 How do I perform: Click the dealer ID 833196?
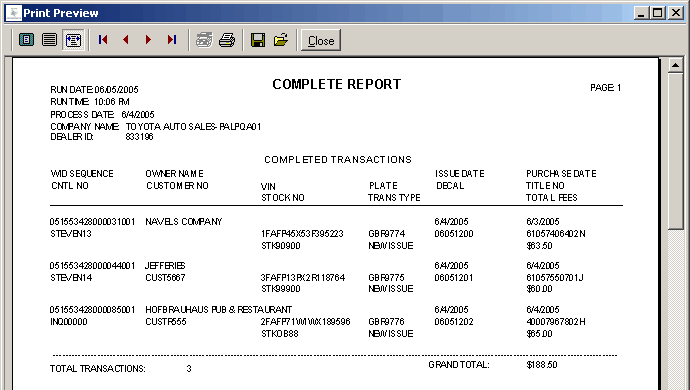pos(139,137)
